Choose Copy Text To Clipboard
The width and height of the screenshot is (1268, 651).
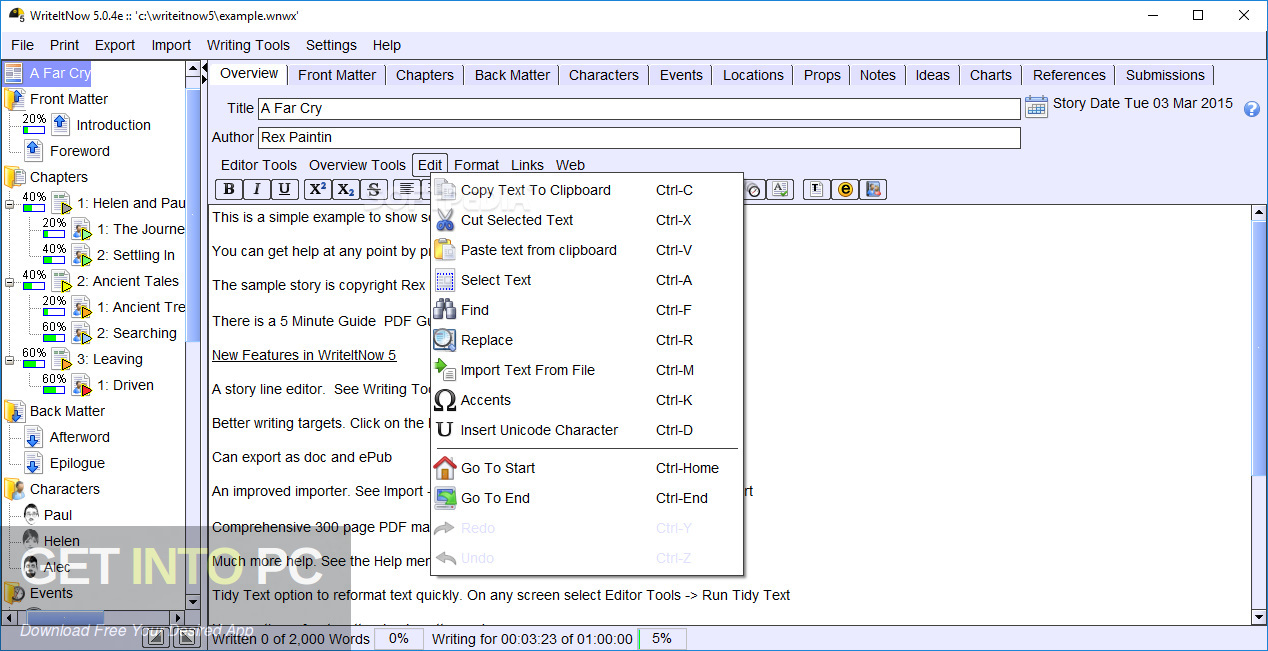pyautogui.click(x=587, y=190)
